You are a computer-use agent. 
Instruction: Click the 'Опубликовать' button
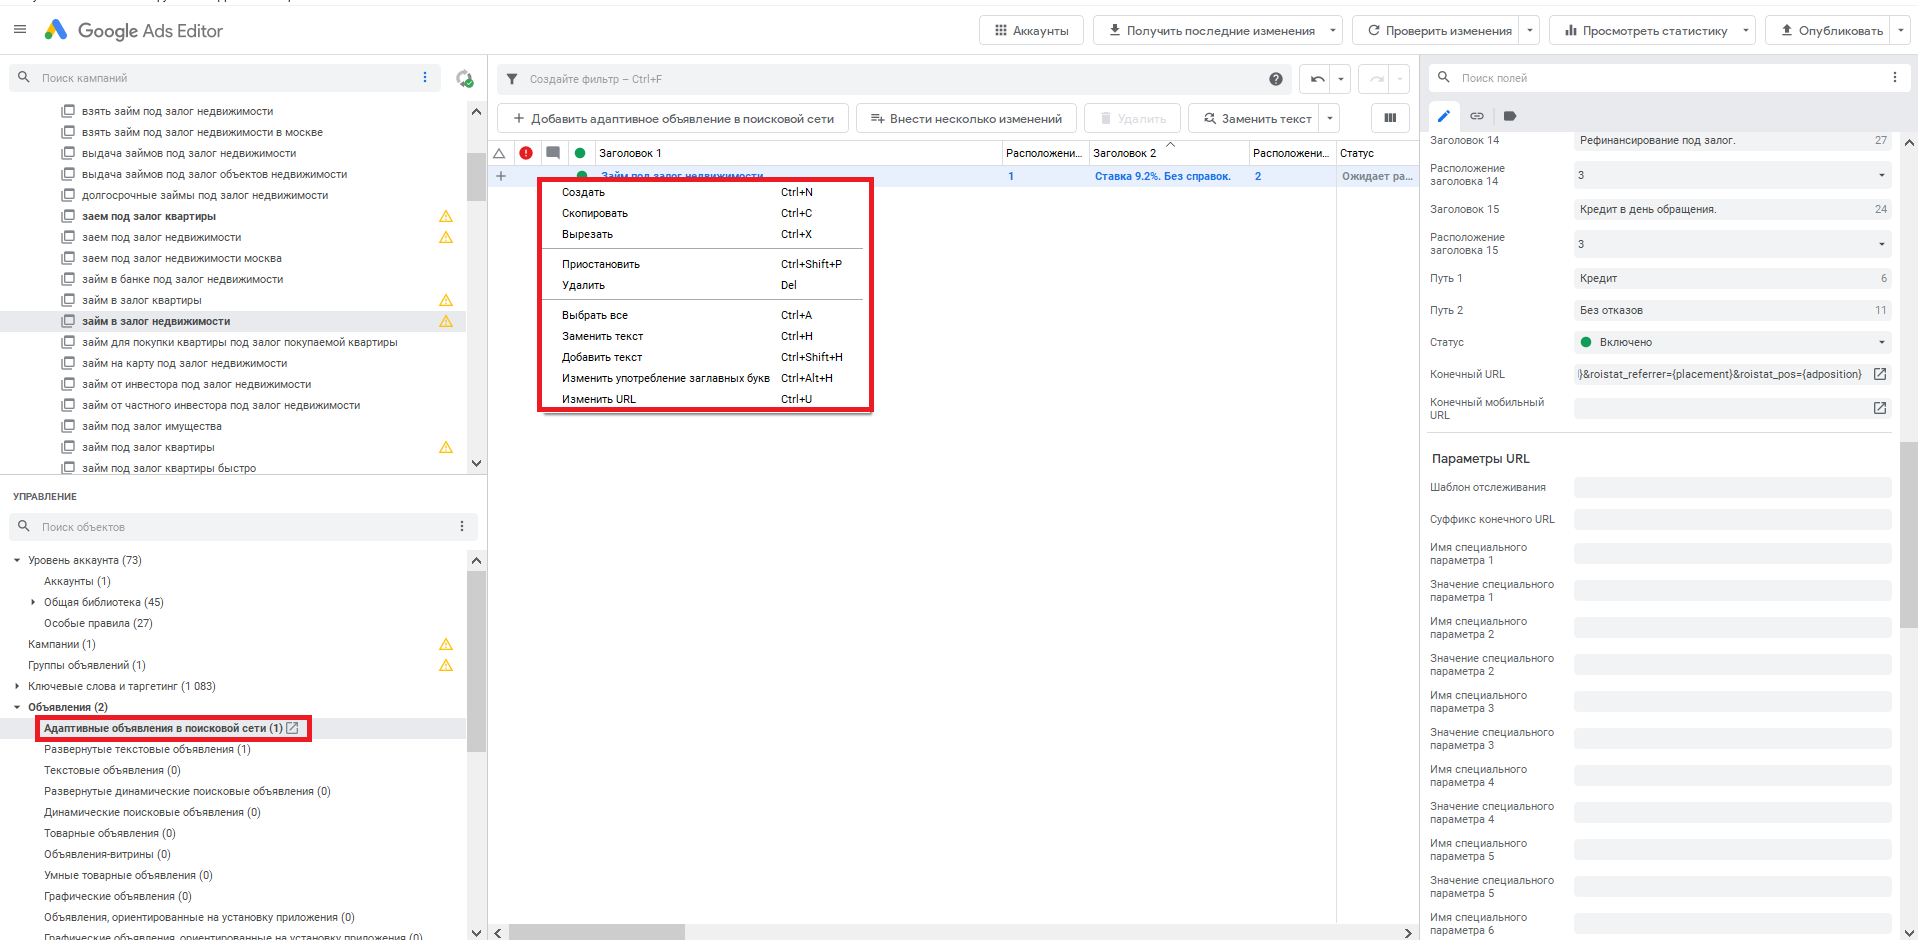(1830, 31)
